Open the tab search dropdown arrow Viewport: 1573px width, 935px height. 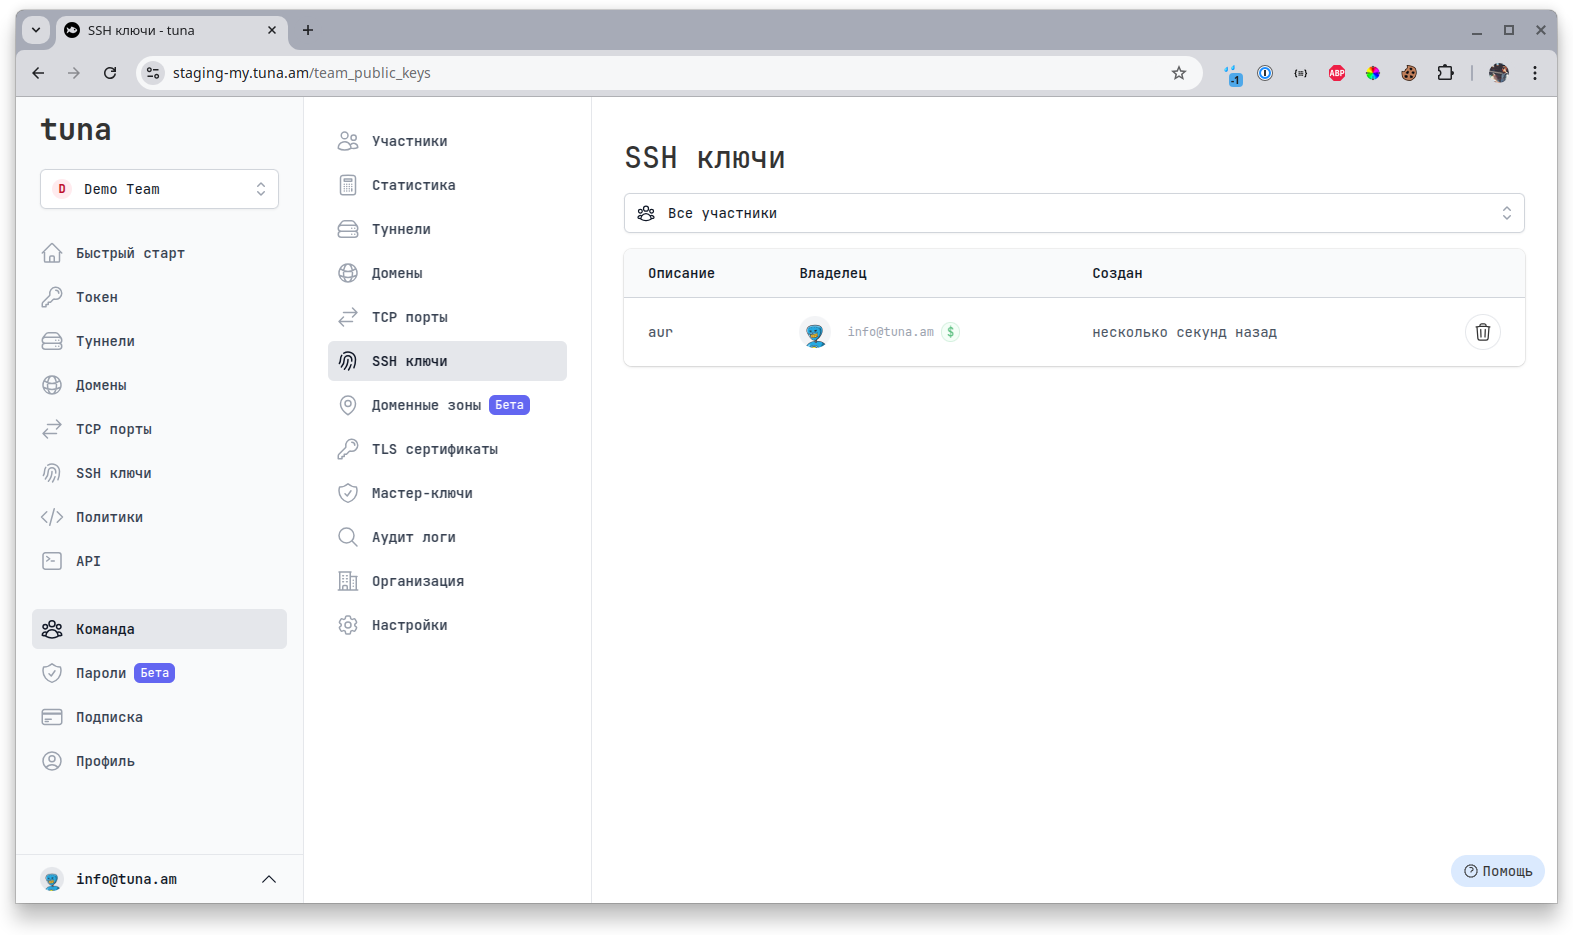click(36, 30)
